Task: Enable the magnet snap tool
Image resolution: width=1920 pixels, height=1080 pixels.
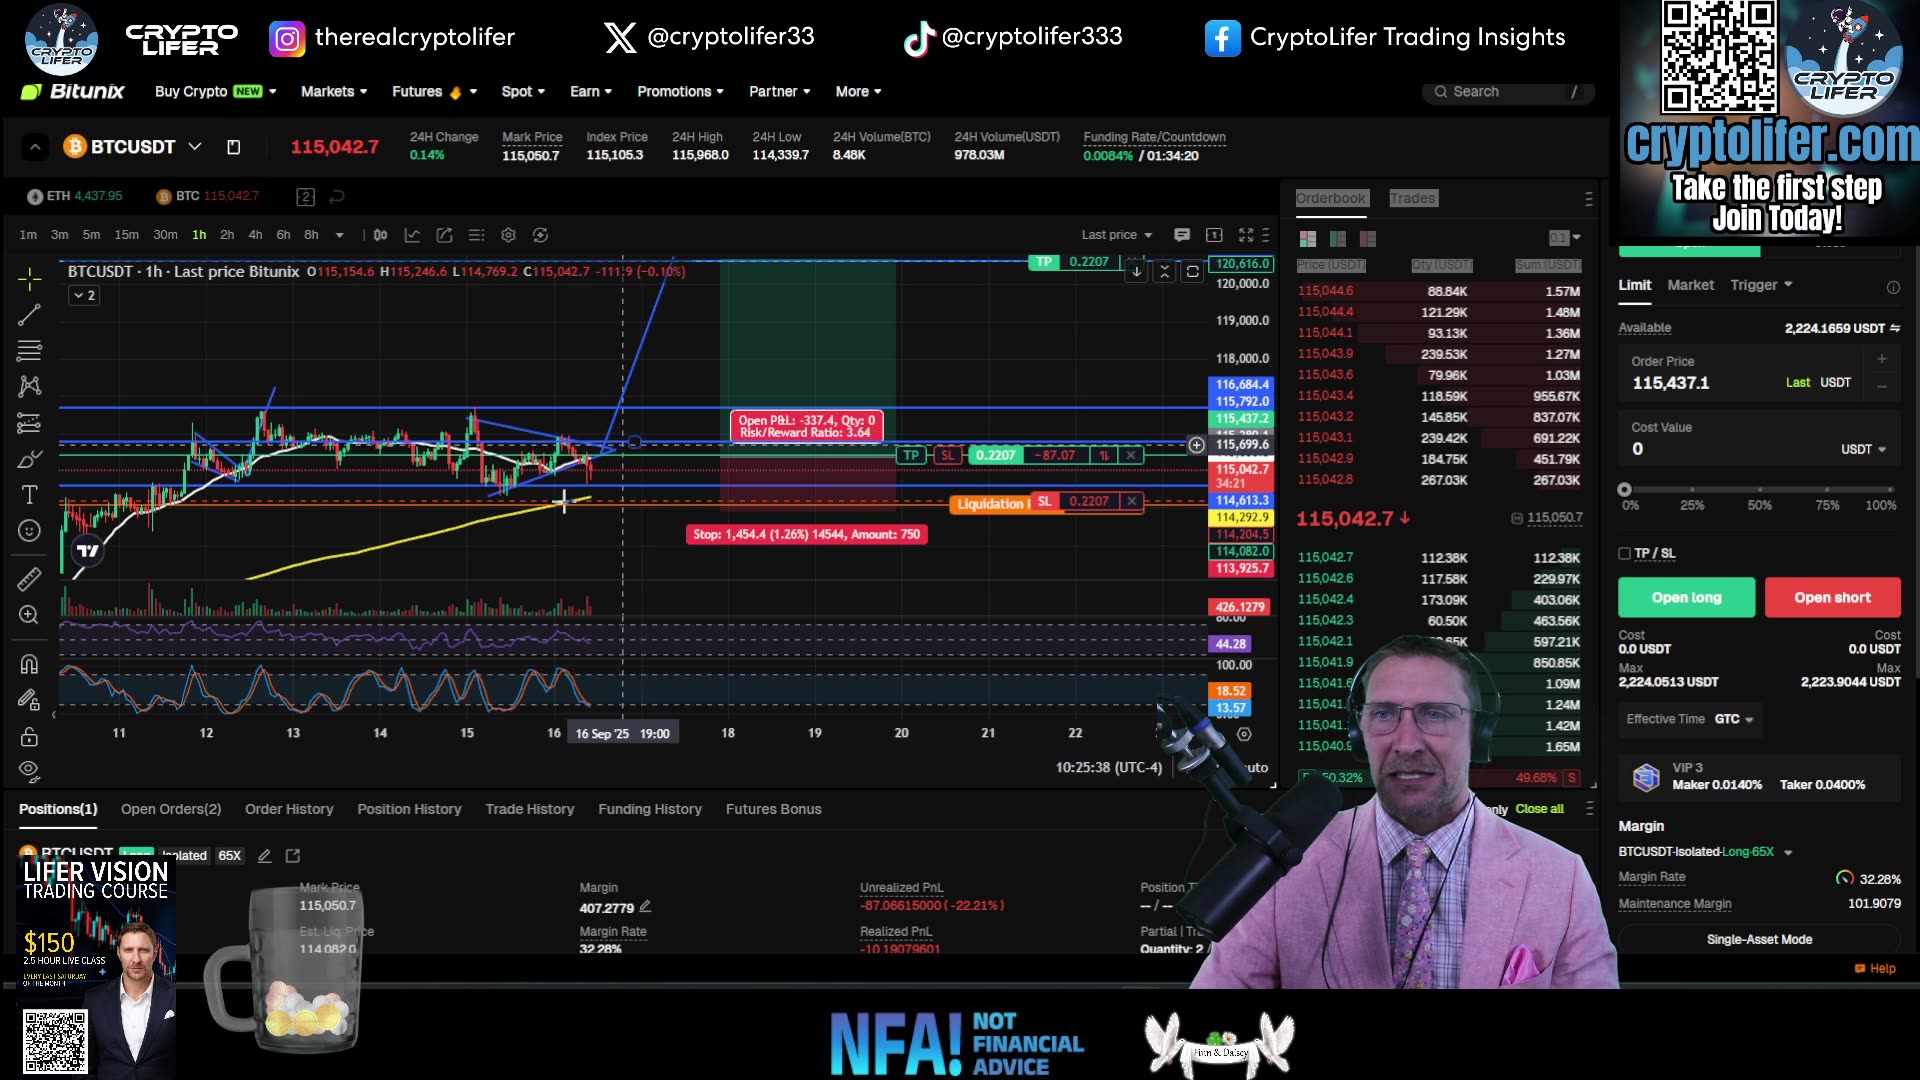Action: (29, 663)
